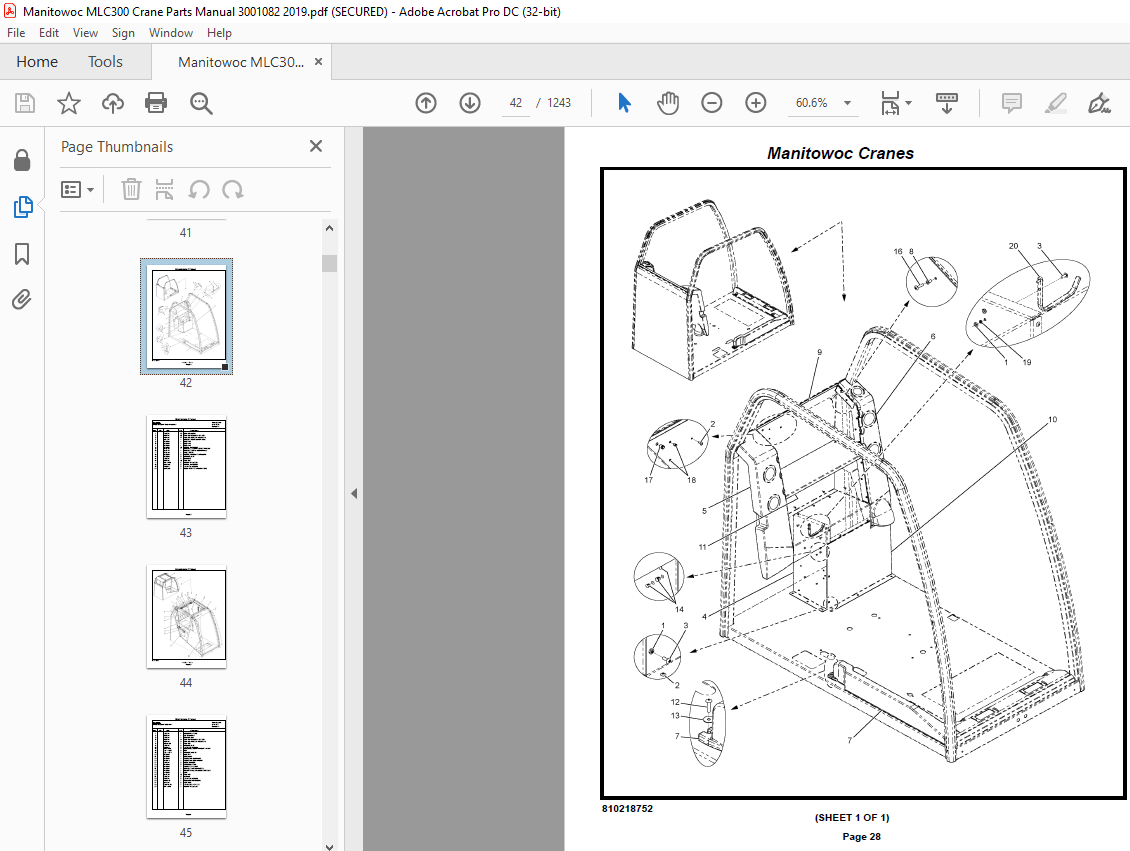Open the Window menu
The height and width of the screenshot is (851, 1130).
(171, 33)
